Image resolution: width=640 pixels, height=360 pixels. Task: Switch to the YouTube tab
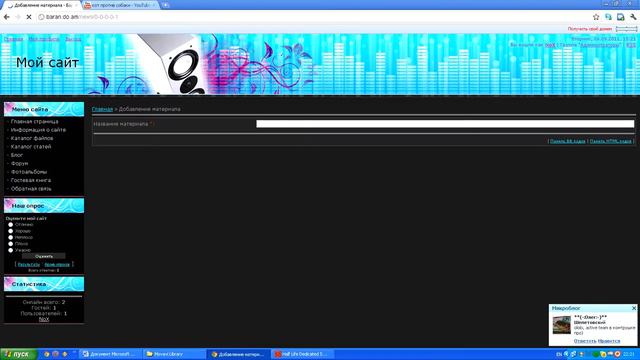coord(120,5)
